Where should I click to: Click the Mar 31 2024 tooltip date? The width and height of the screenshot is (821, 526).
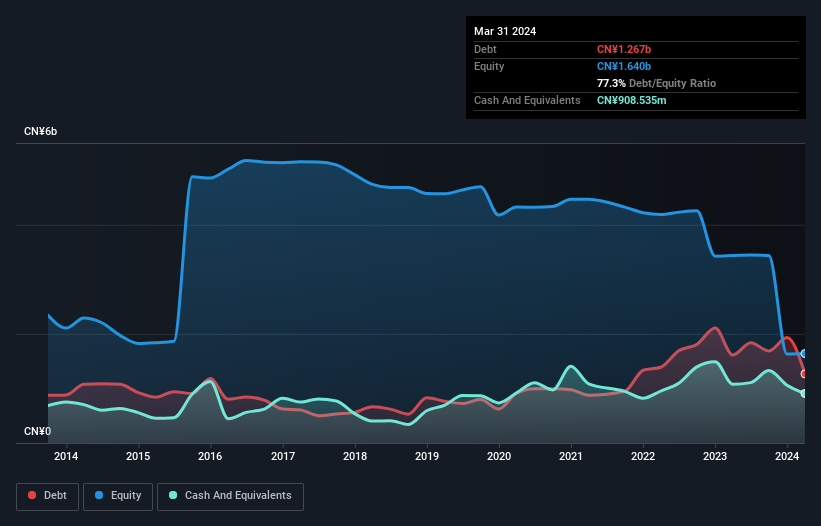point(505,31)
